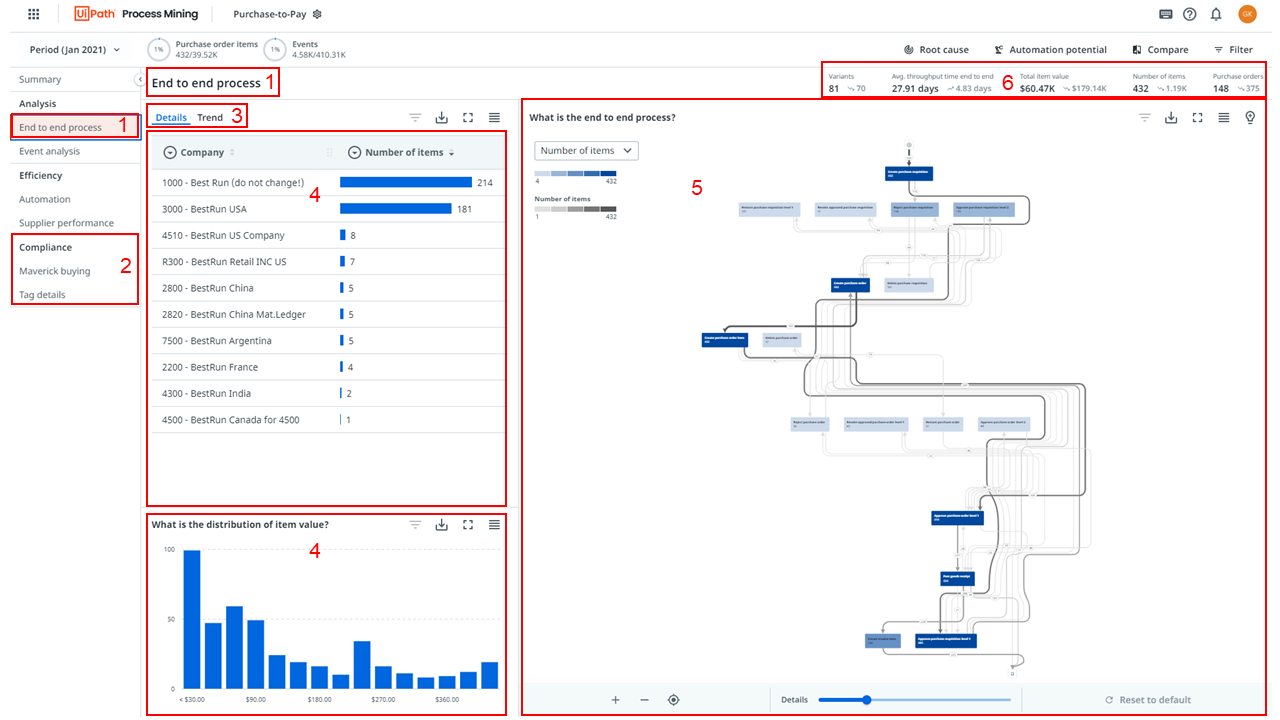
Task: Open the Period (Jan 2021) dropdown
Action: (x=74, y=49)
